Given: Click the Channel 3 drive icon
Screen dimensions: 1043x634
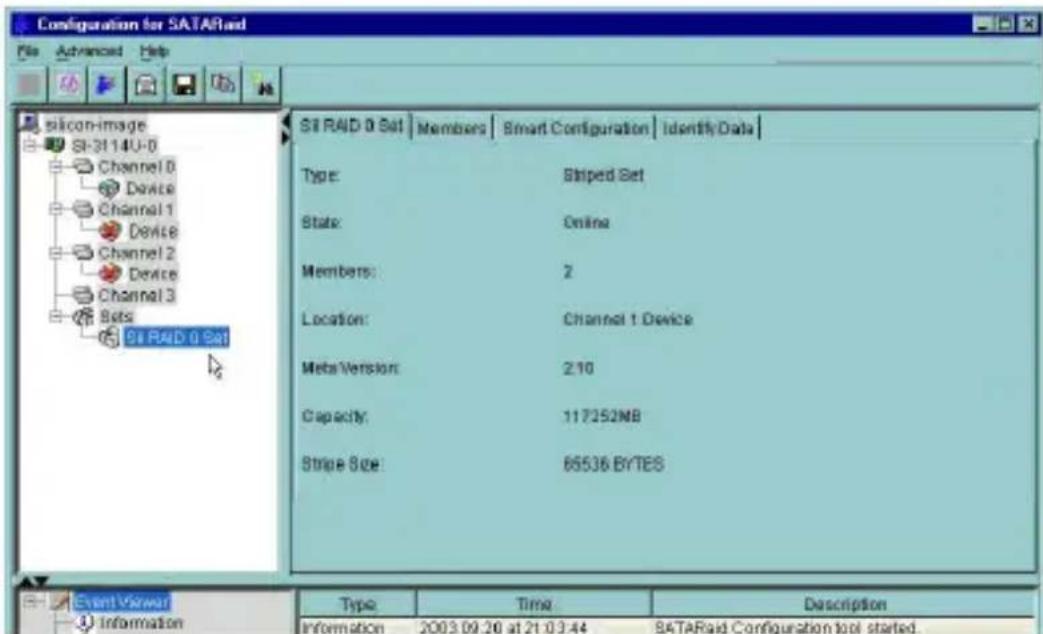Looking at the screenshot, I should pyautogui.click(x=82, y=295).
